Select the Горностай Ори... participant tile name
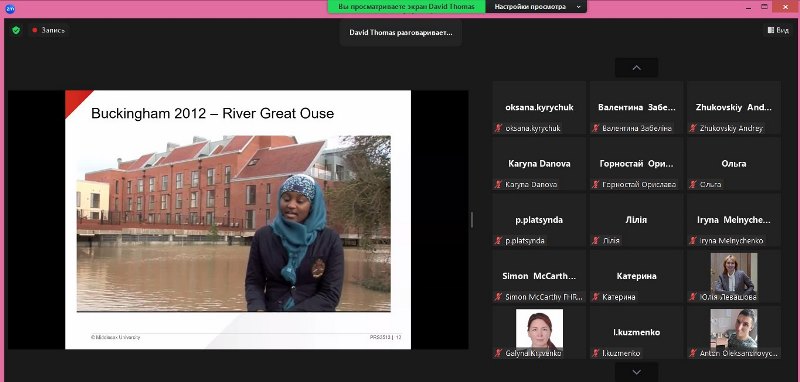The height and width of the screenshot is (382, 800). click(637, 164)
